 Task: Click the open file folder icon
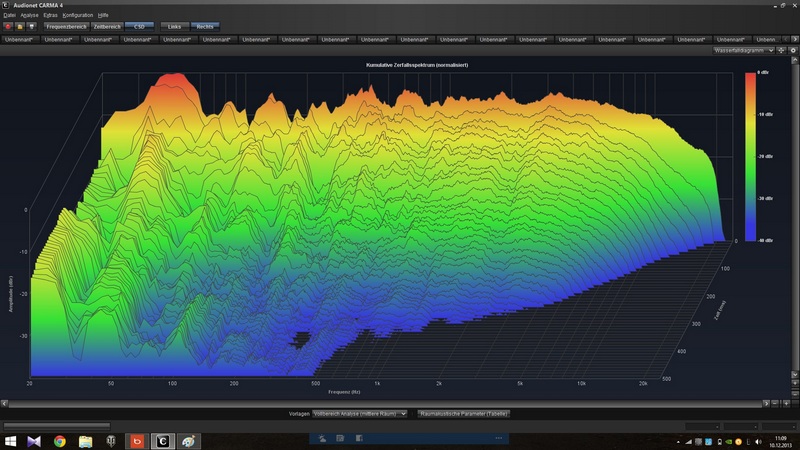20,26
